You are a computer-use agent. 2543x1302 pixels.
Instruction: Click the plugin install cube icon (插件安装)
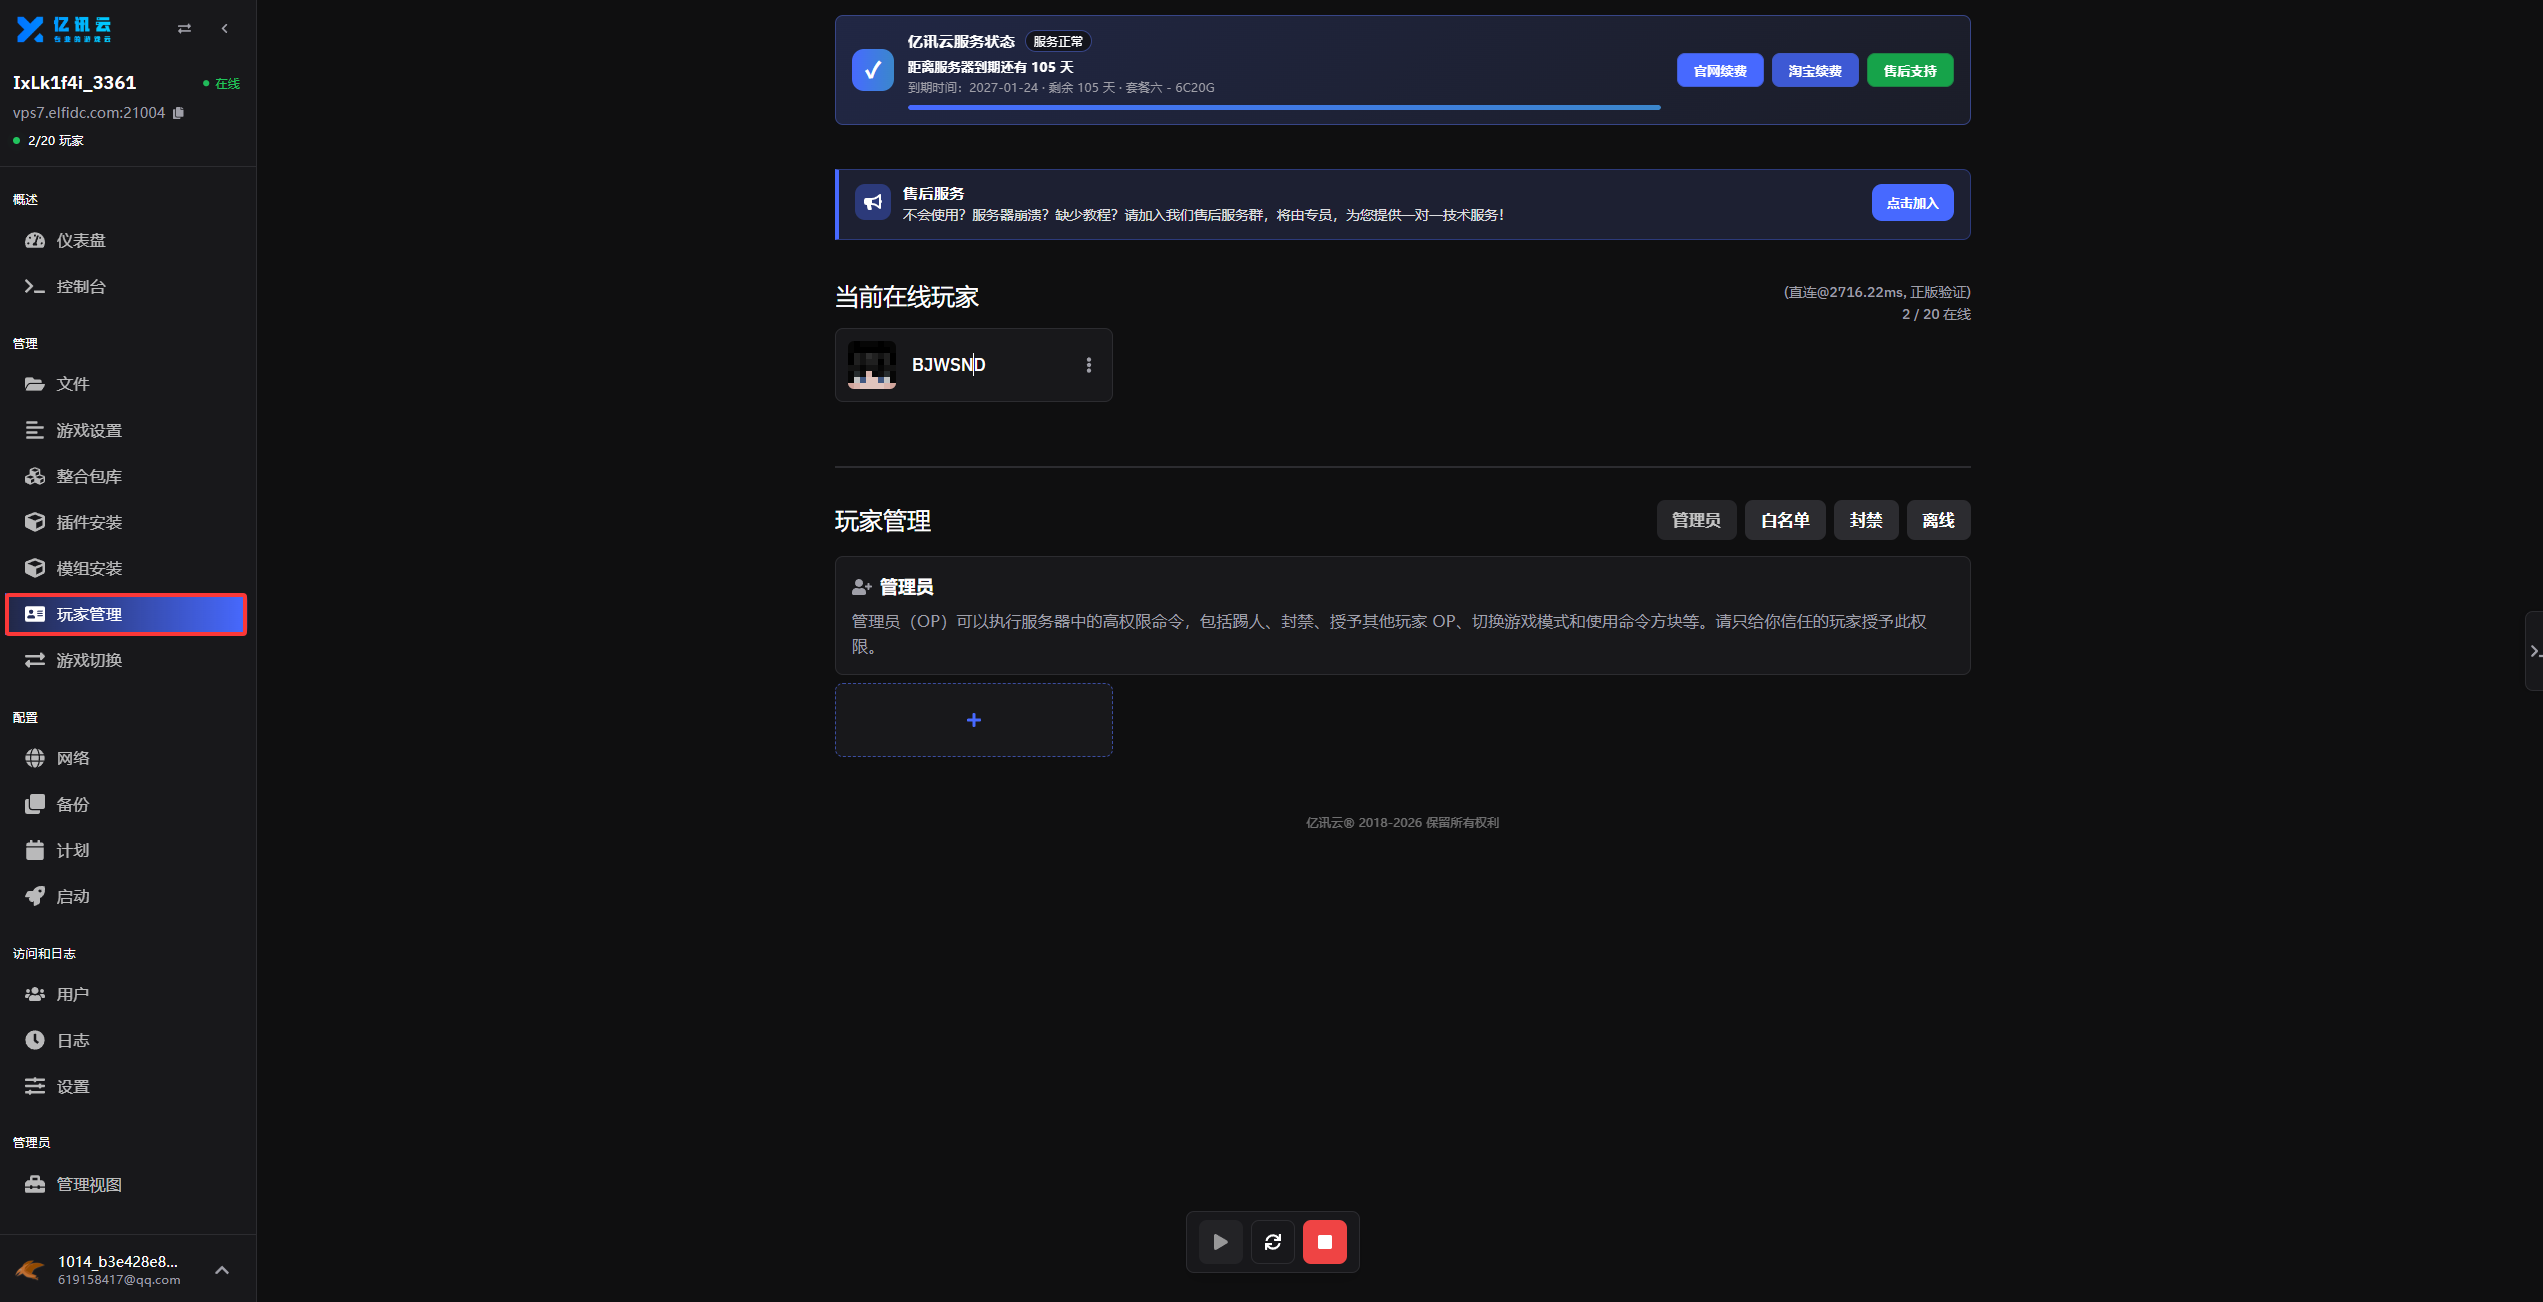pyautogui.click(x=35, y=522)
